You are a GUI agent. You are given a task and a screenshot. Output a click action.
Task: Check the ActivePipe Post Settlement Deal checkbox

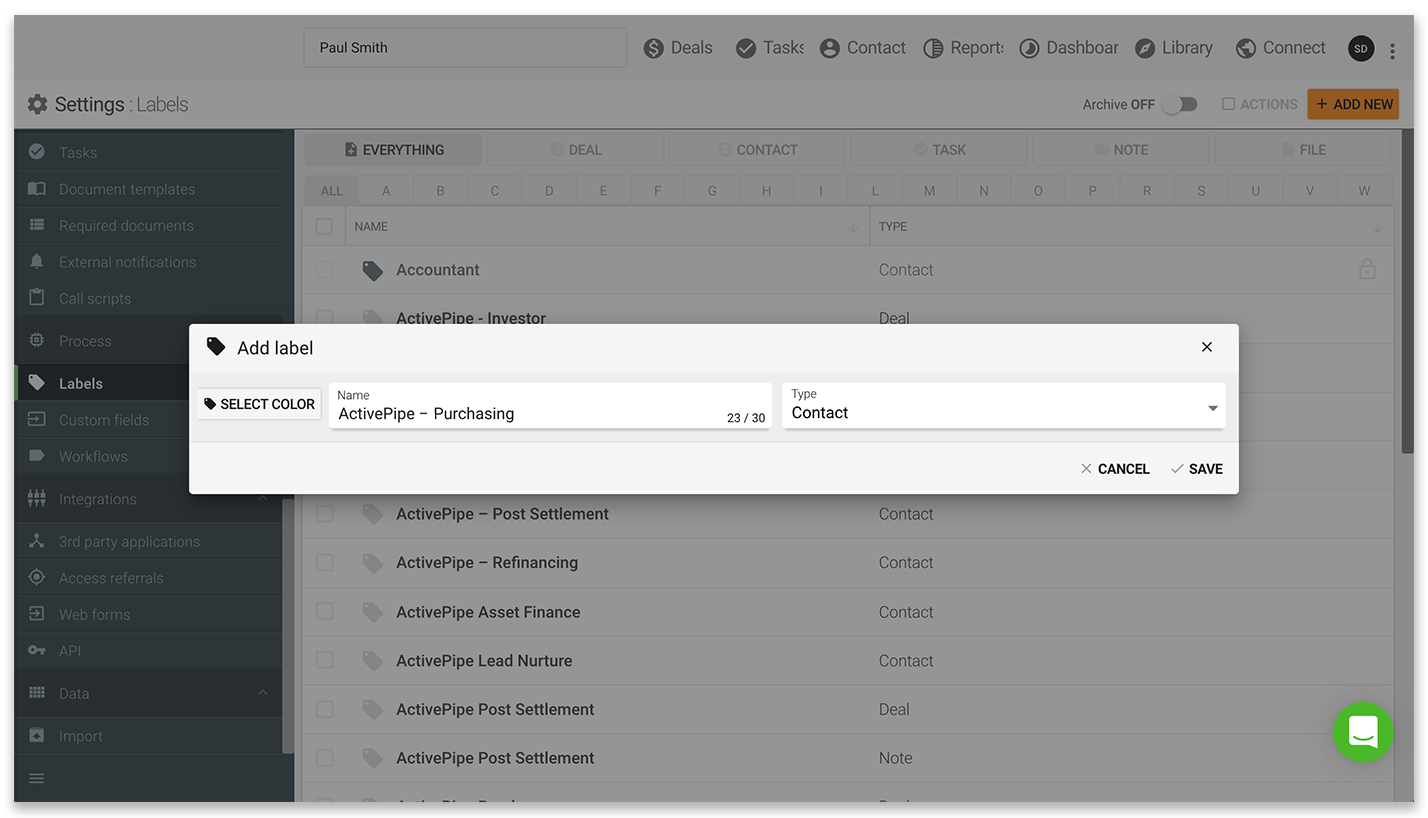tap(324, 710)
